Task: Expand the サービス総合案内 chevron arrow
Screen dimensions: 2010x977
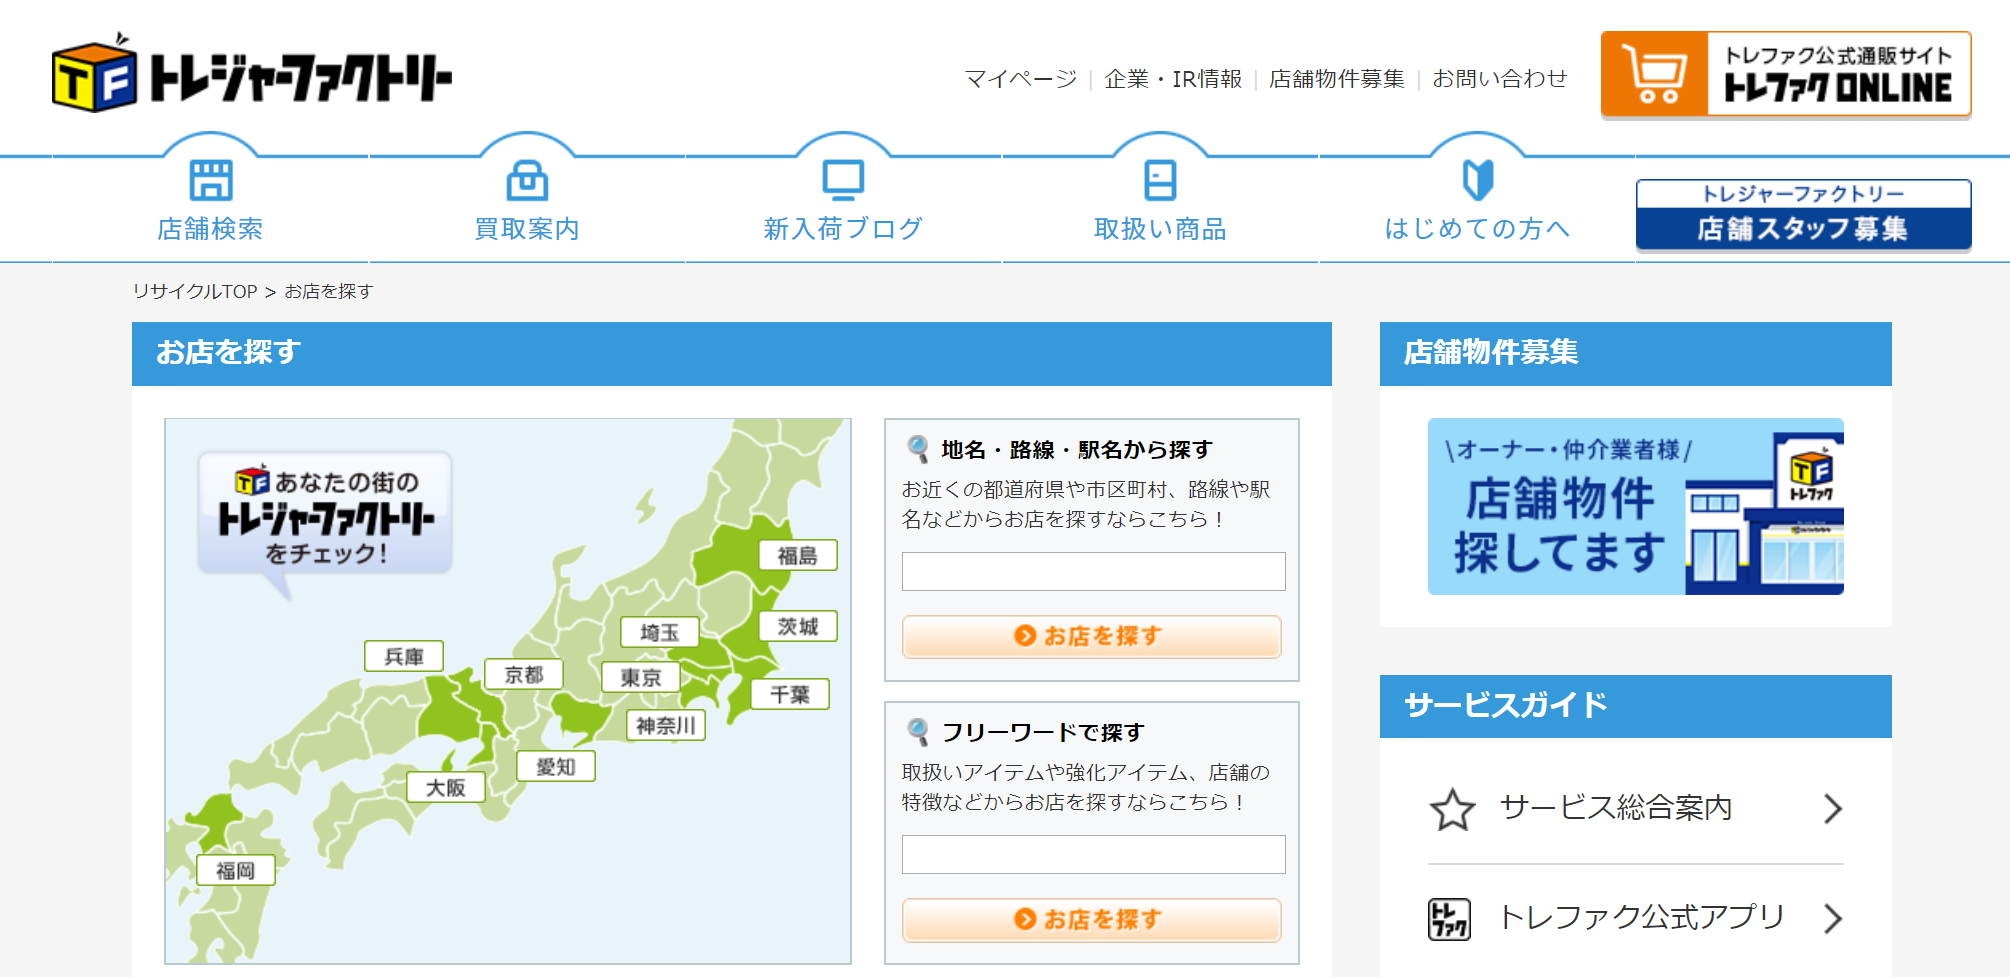Action: [x=1832, y=809]
